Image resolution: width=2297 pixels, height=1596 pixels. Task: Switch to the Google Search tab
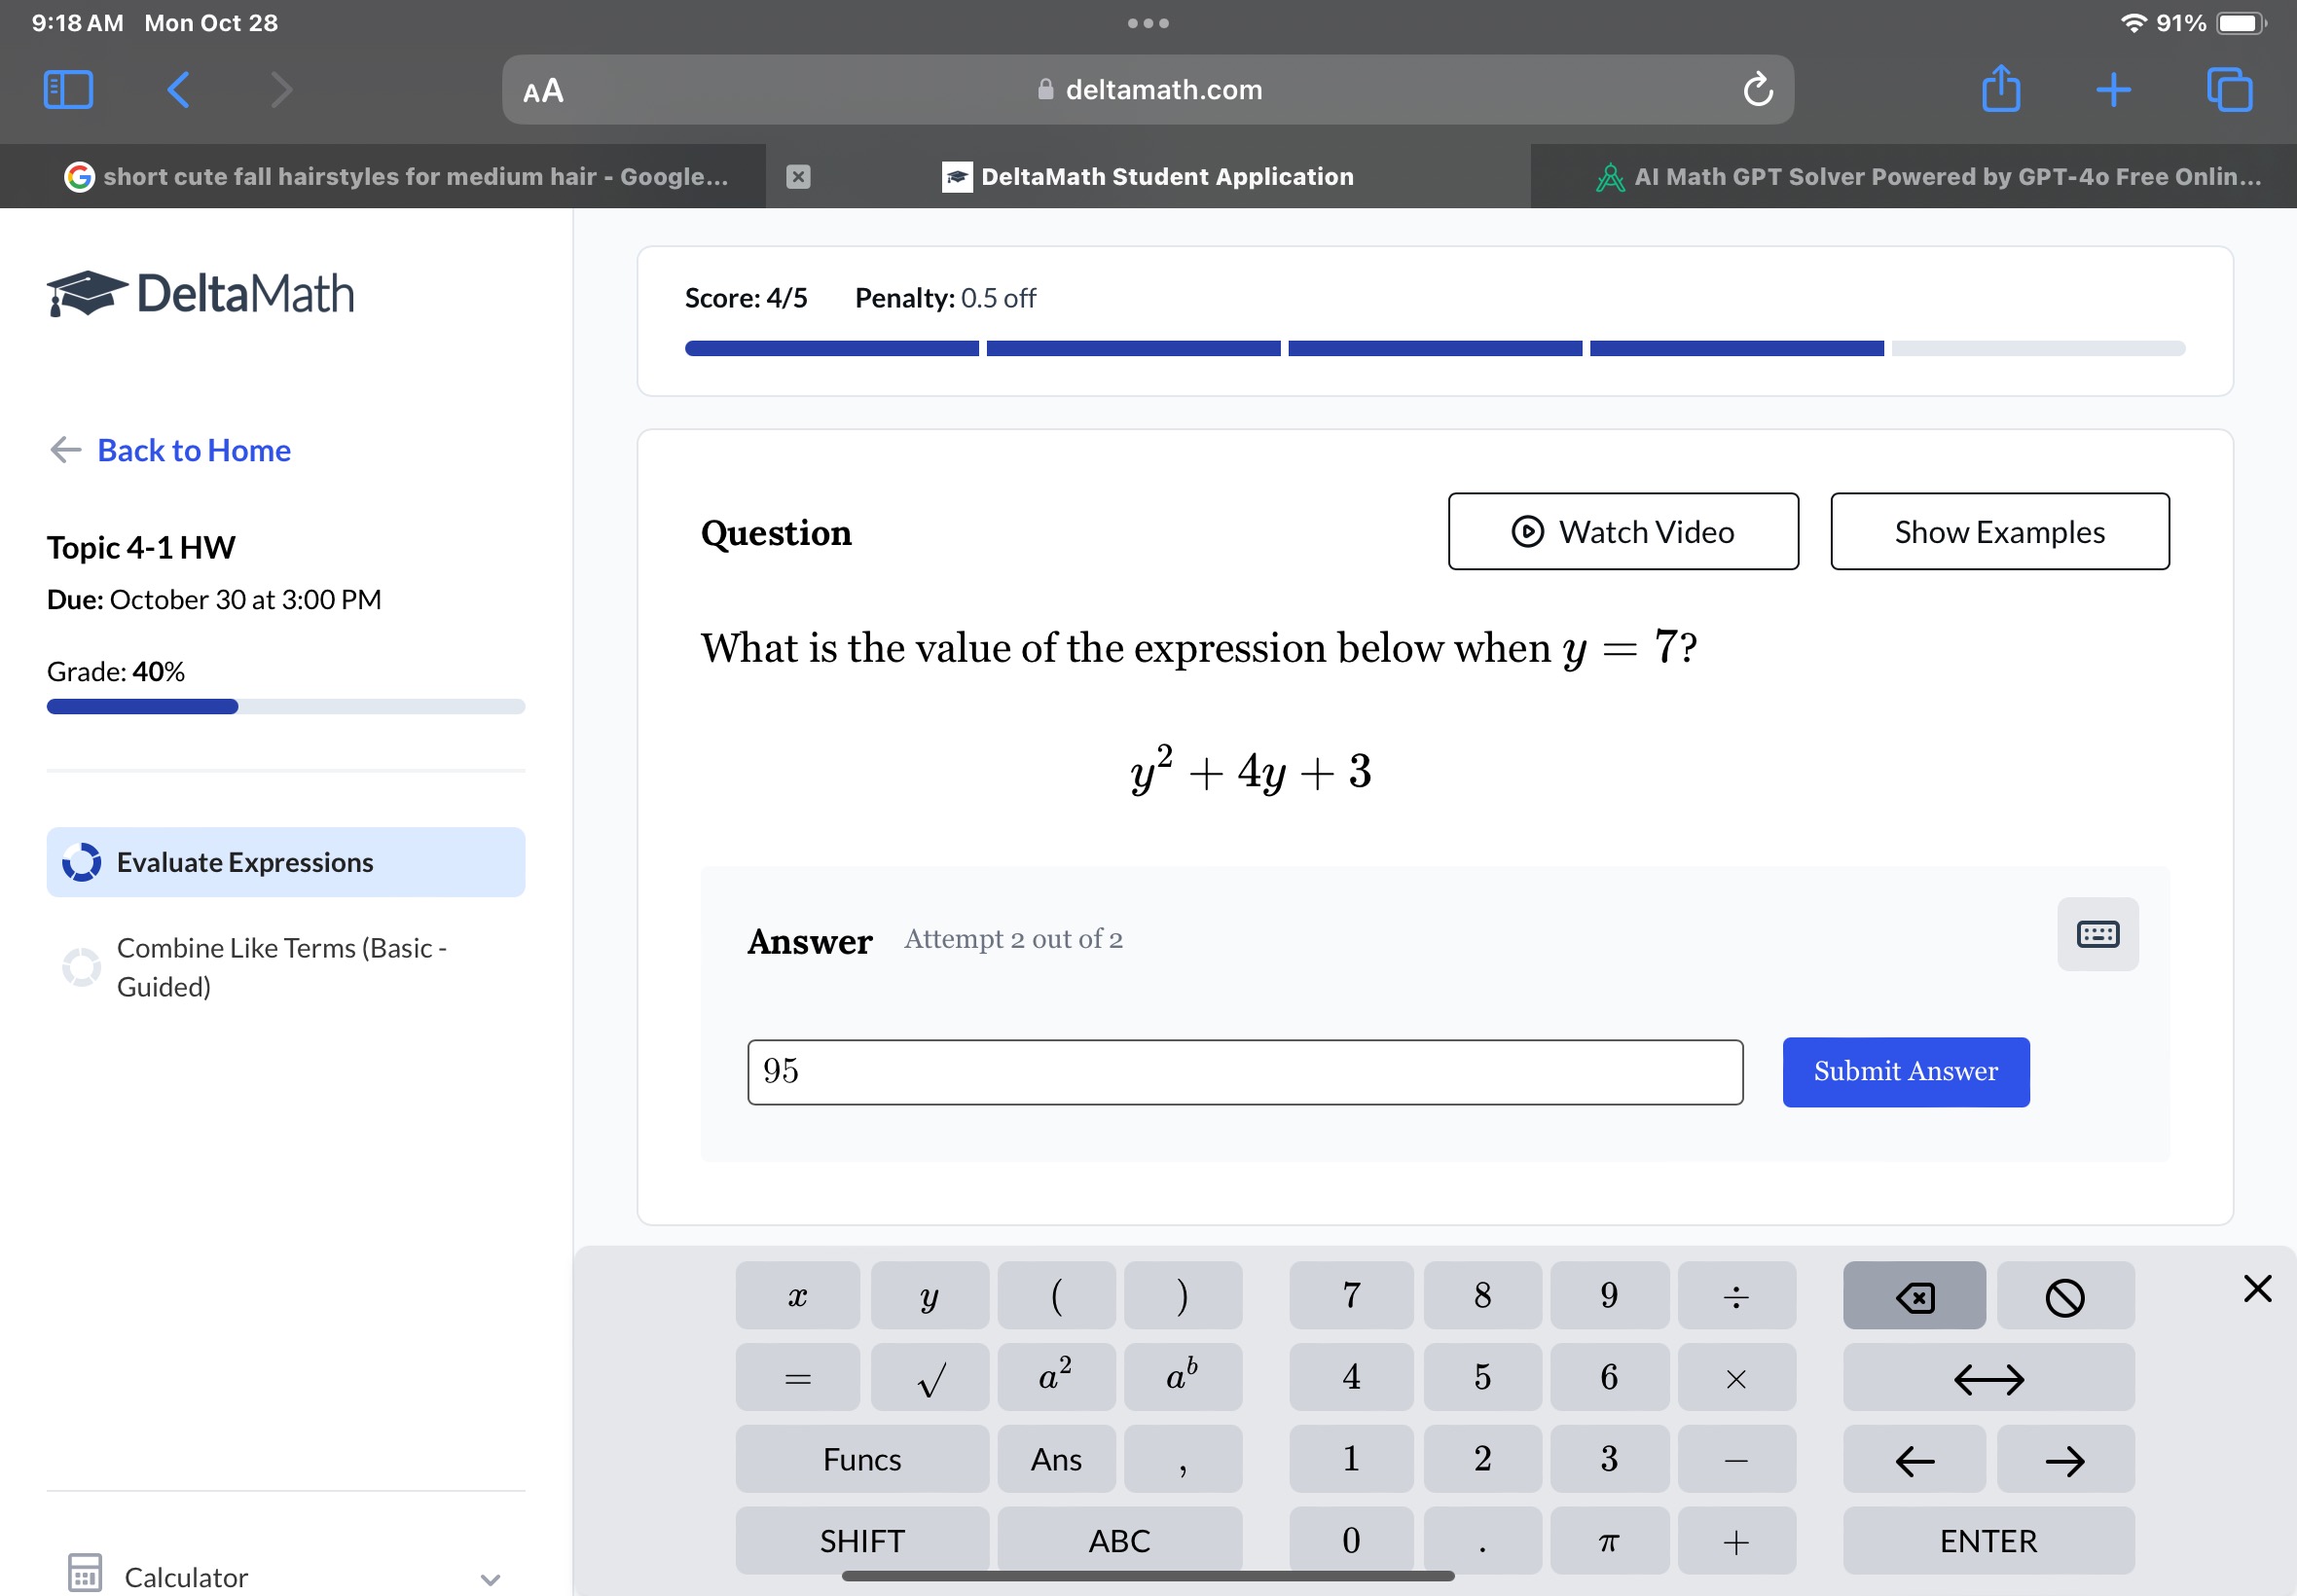[418, 176]
